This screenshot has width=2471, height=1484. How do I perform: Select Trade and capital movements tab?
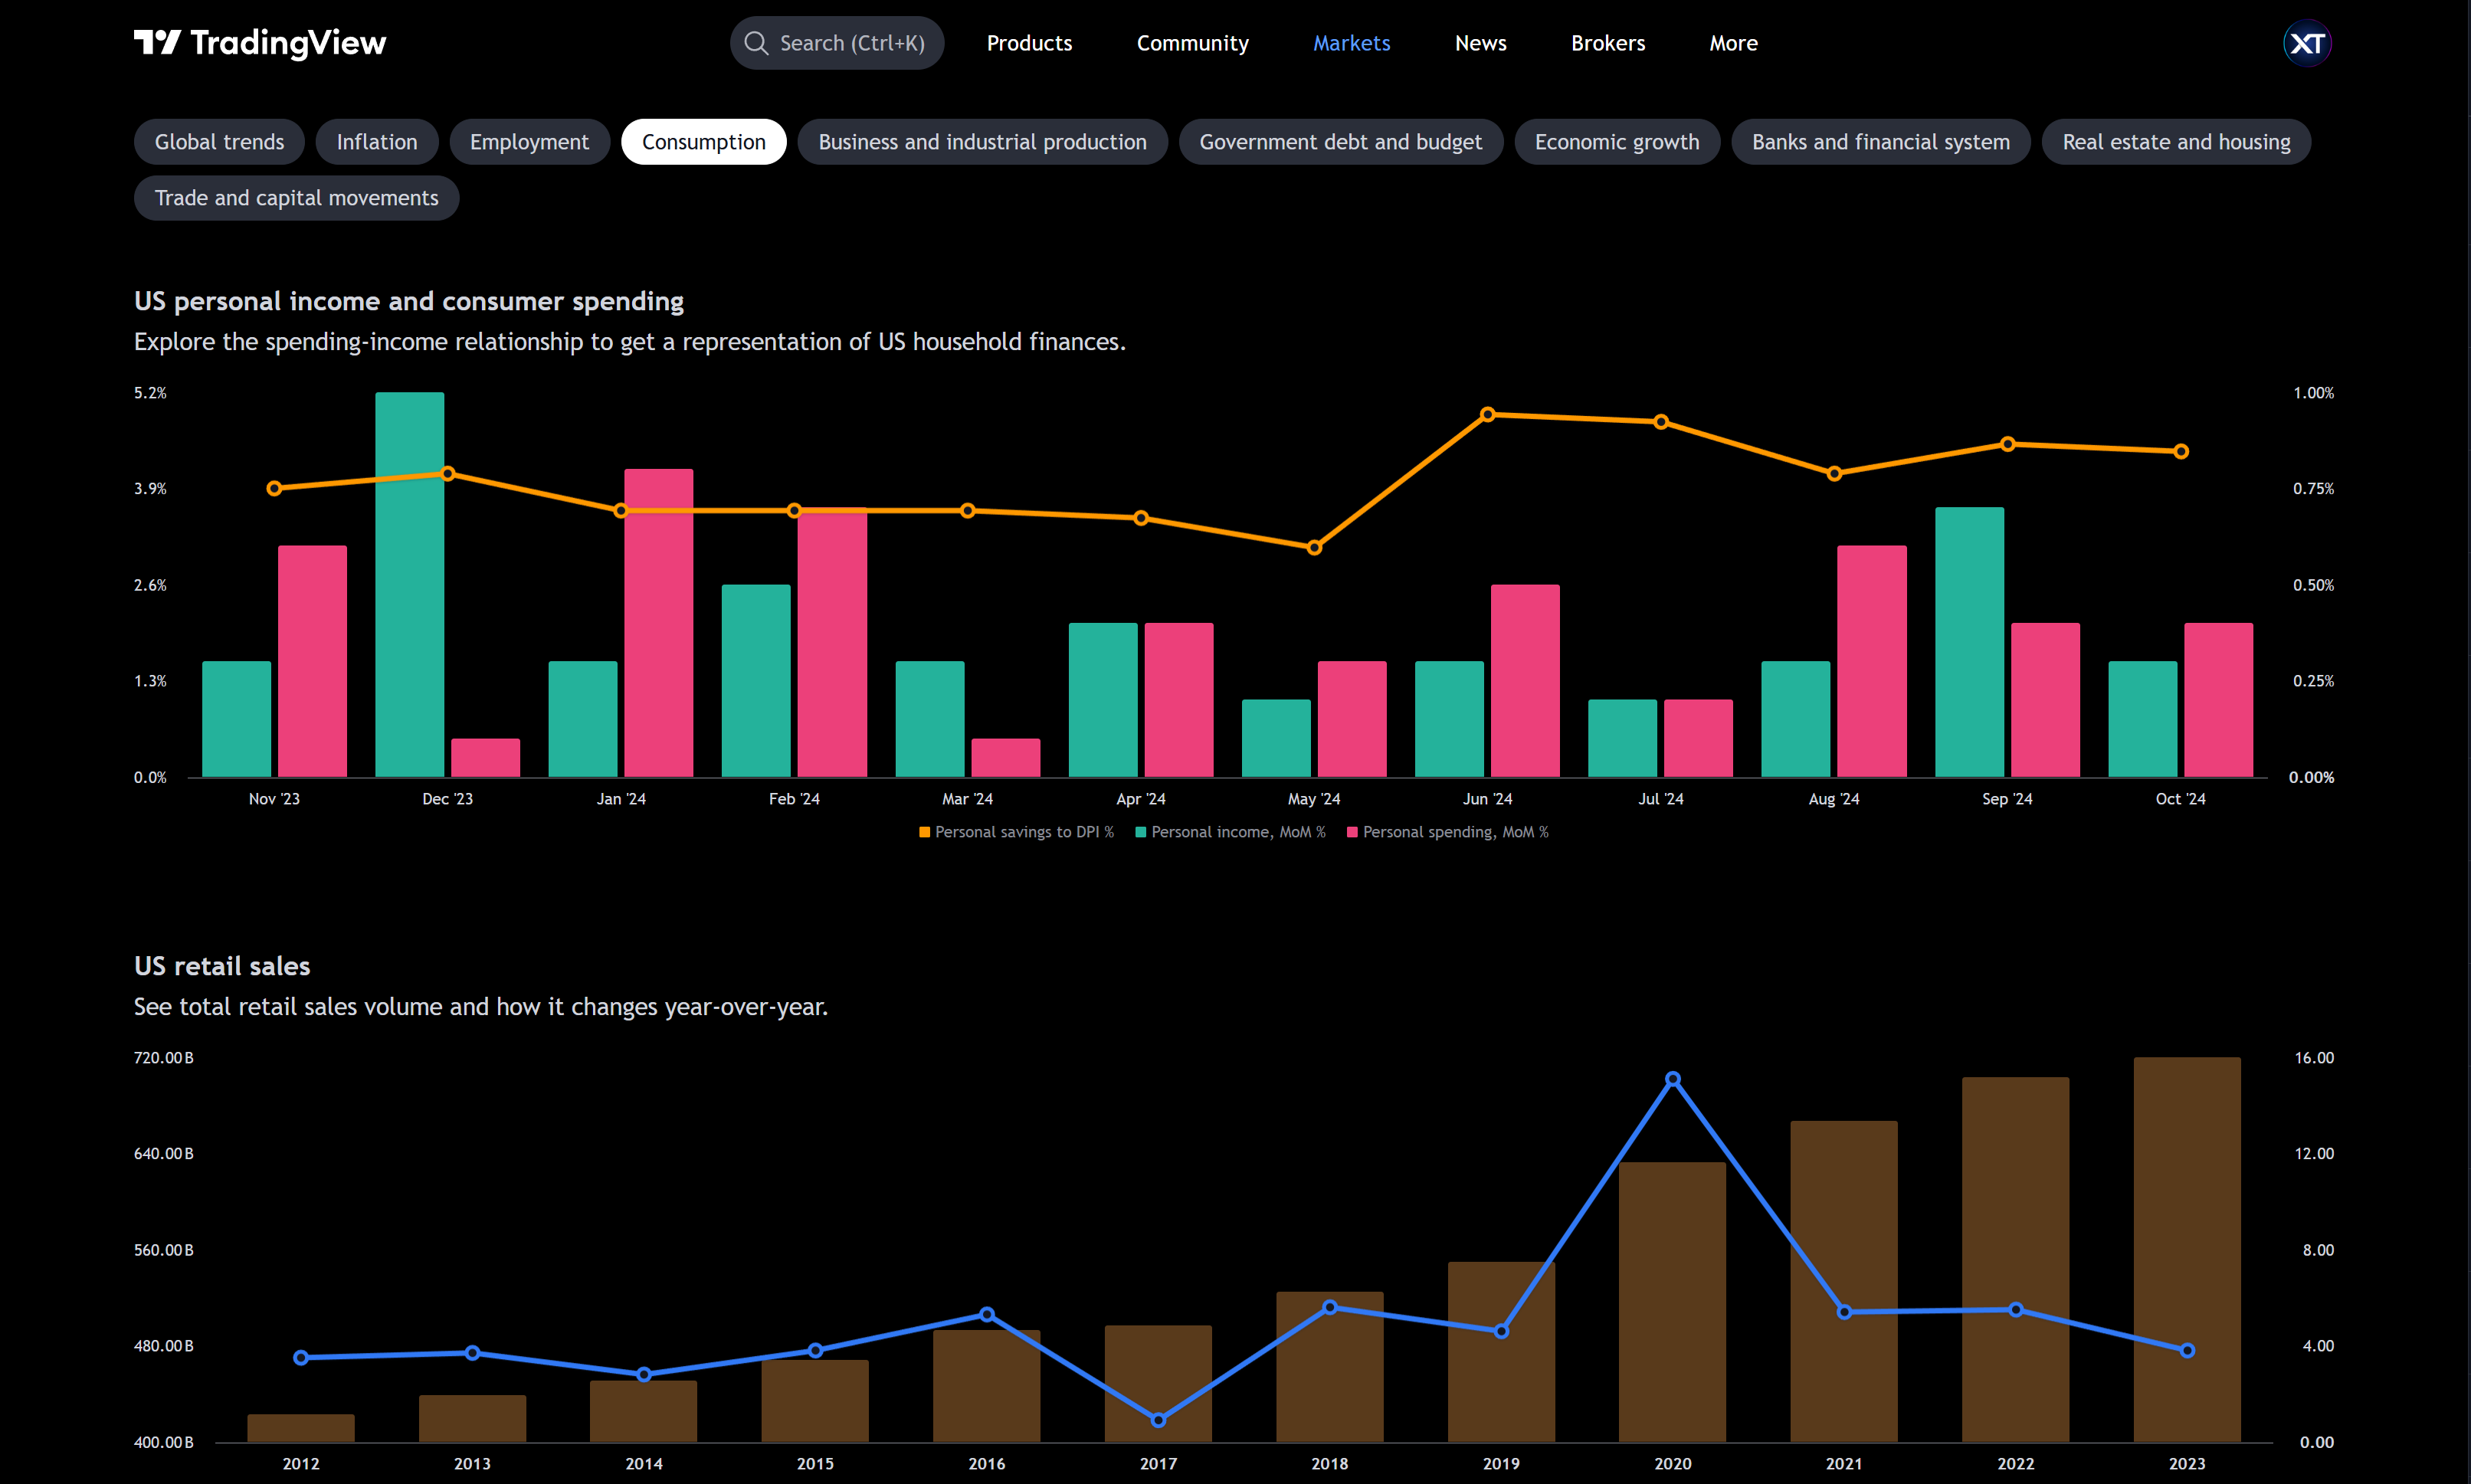[296, 198]
